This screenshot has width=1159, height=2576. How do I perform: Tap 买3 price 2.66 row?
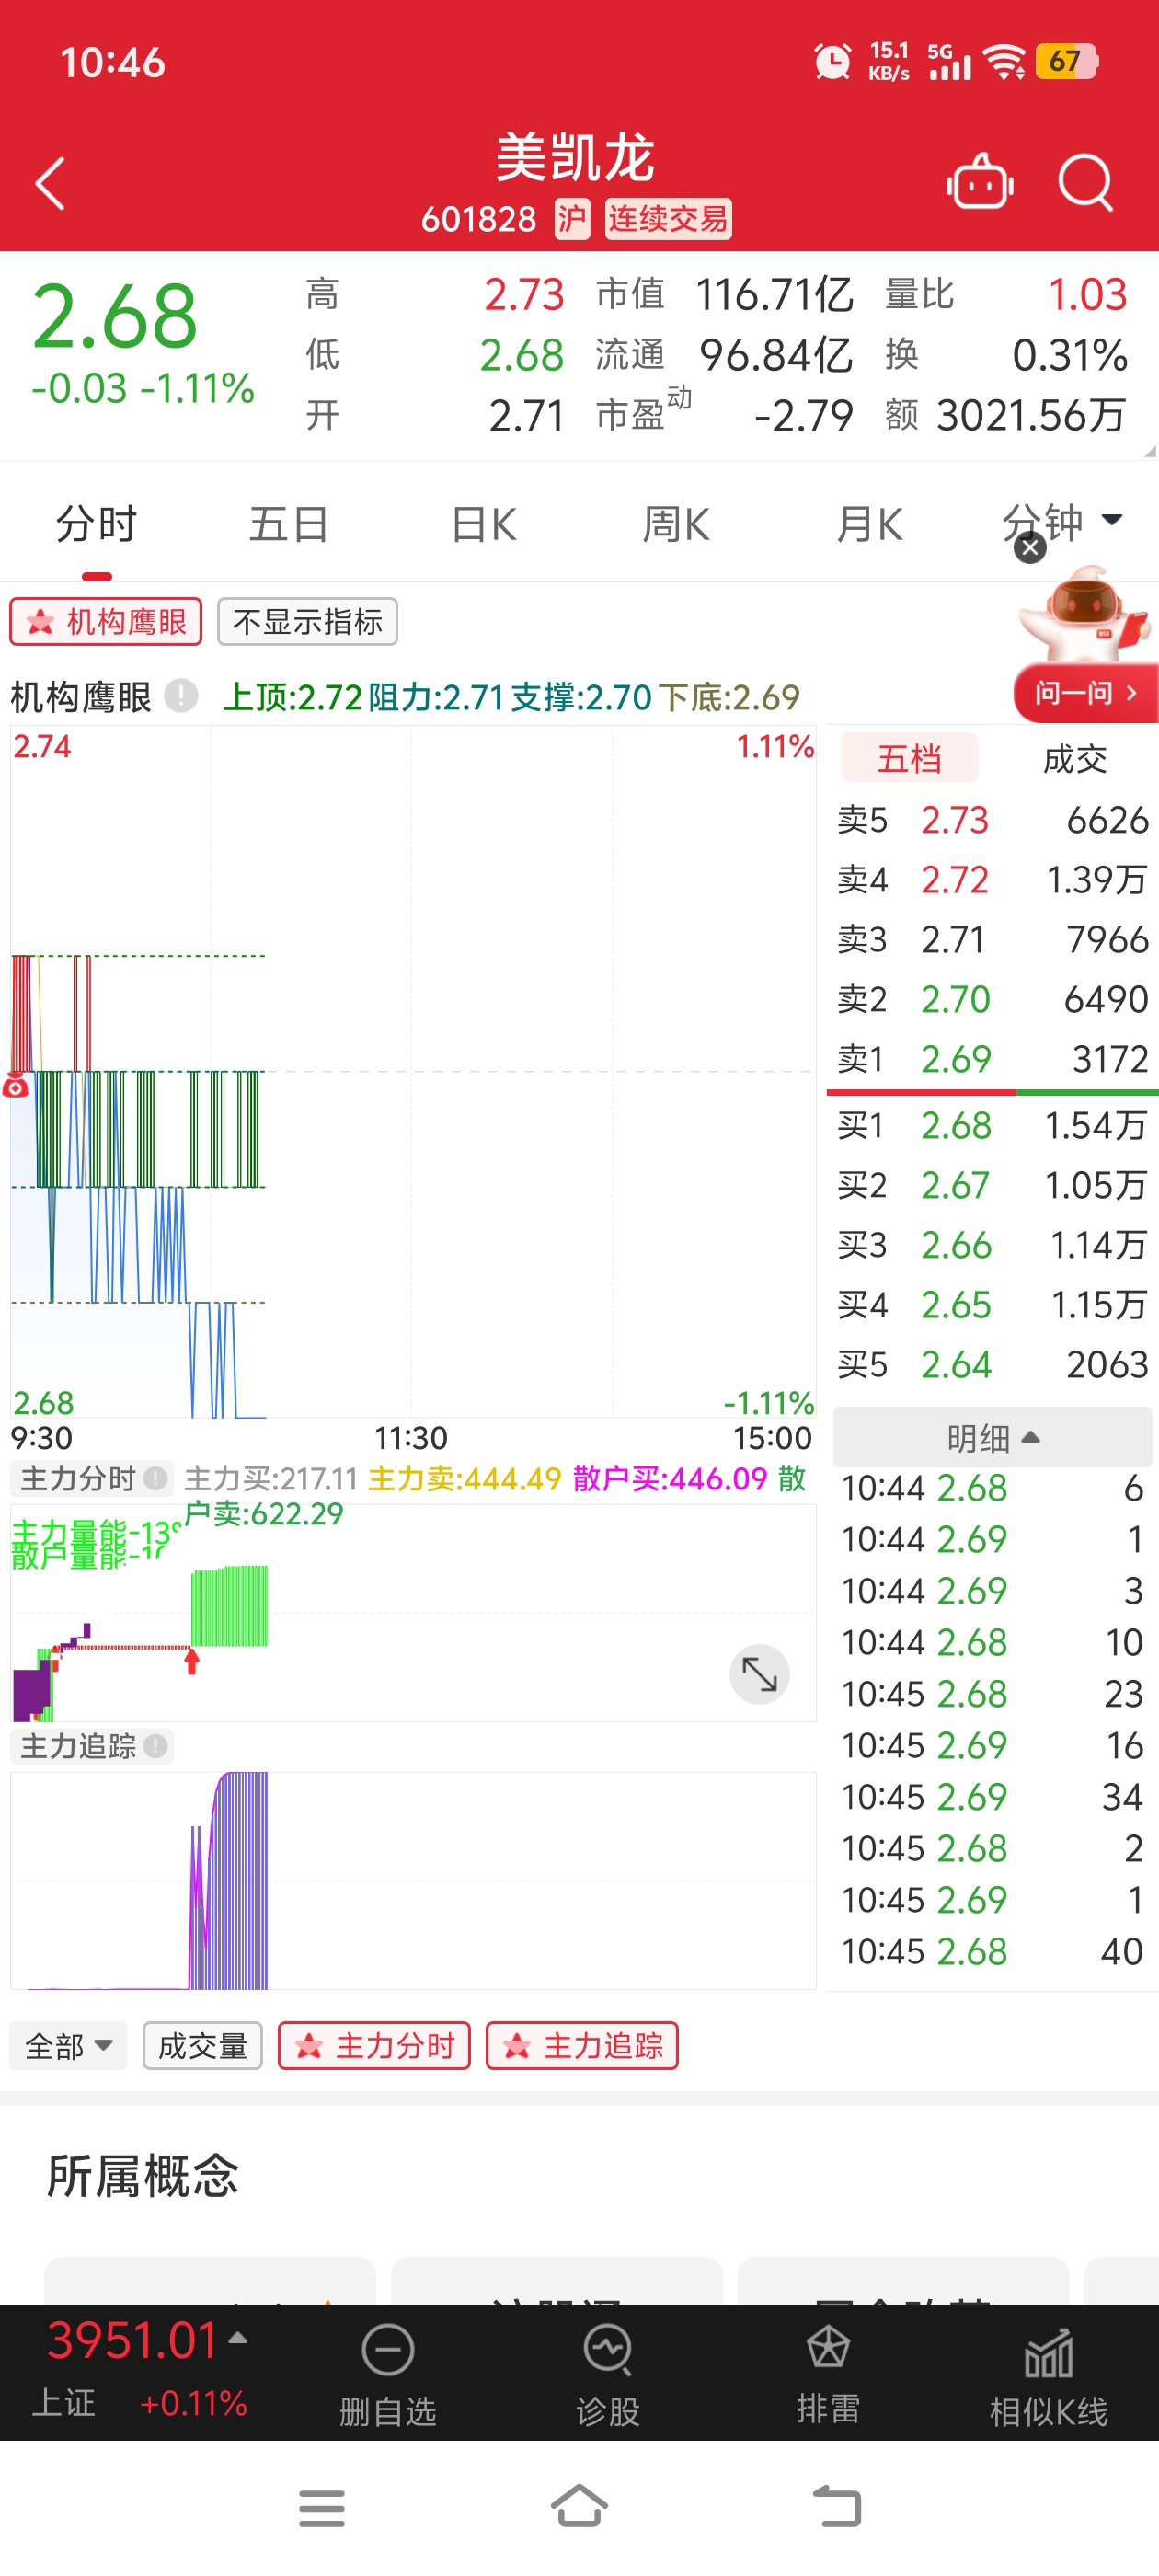992,1245
